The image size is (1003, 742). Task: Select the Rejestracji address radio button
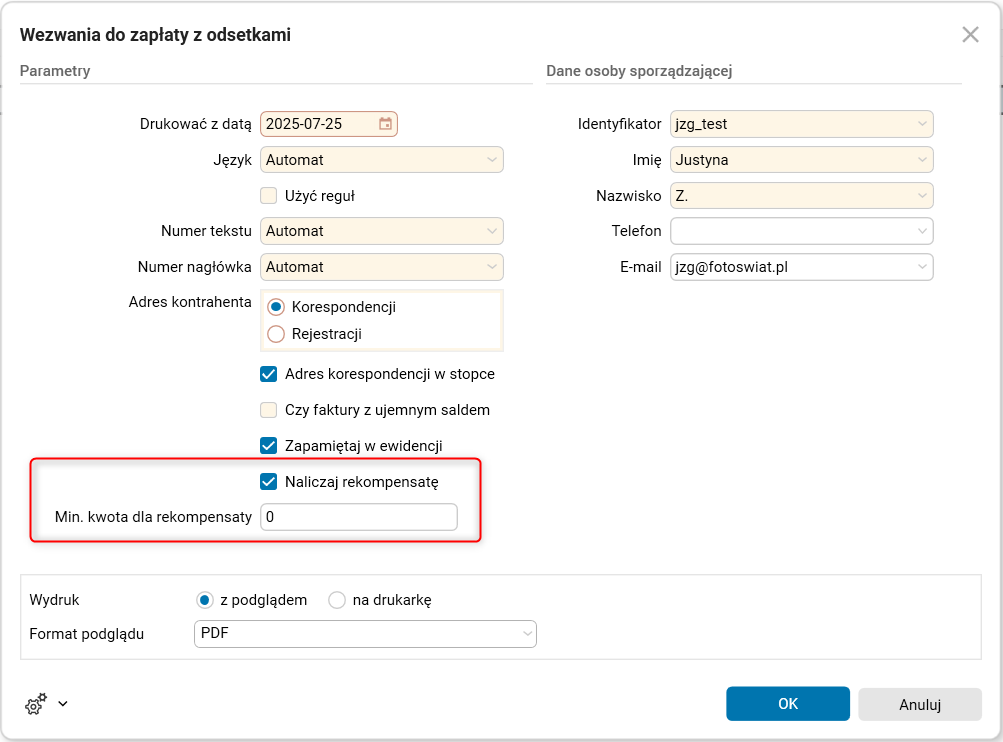click(x=276, y=334)
